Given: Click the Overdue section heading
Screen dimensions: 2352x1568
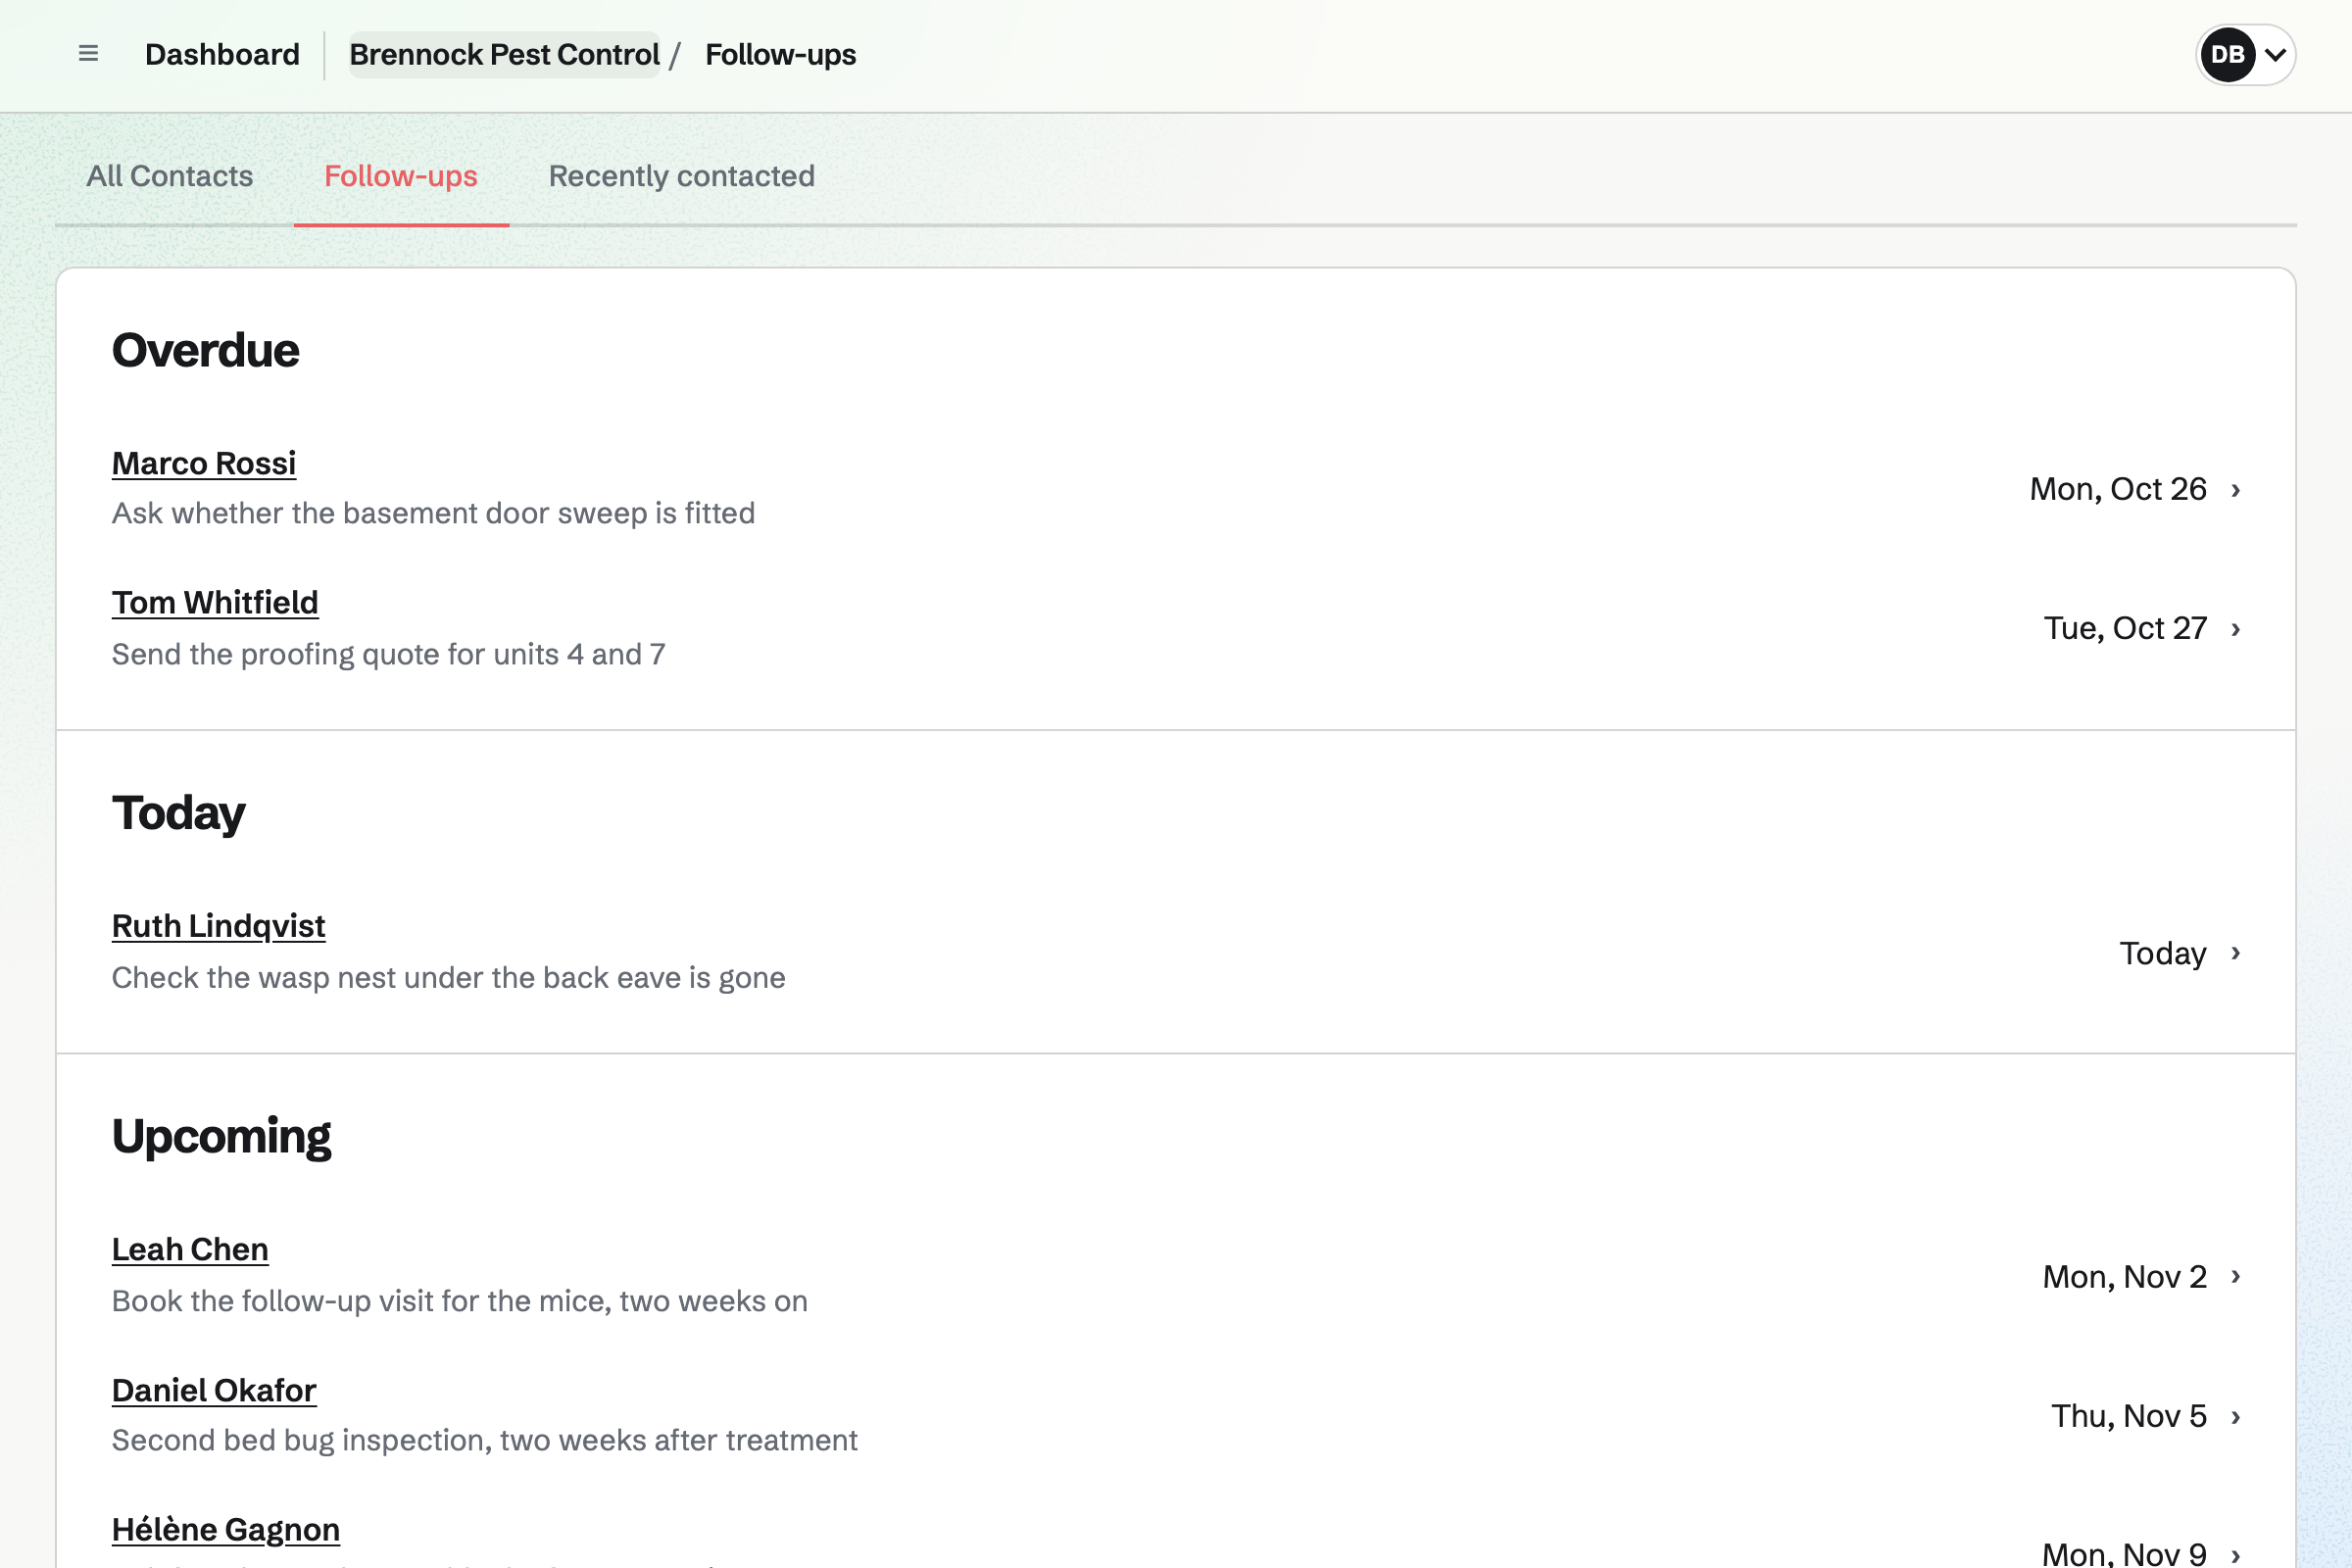Looking at the screenshot, I should (205, 350).
